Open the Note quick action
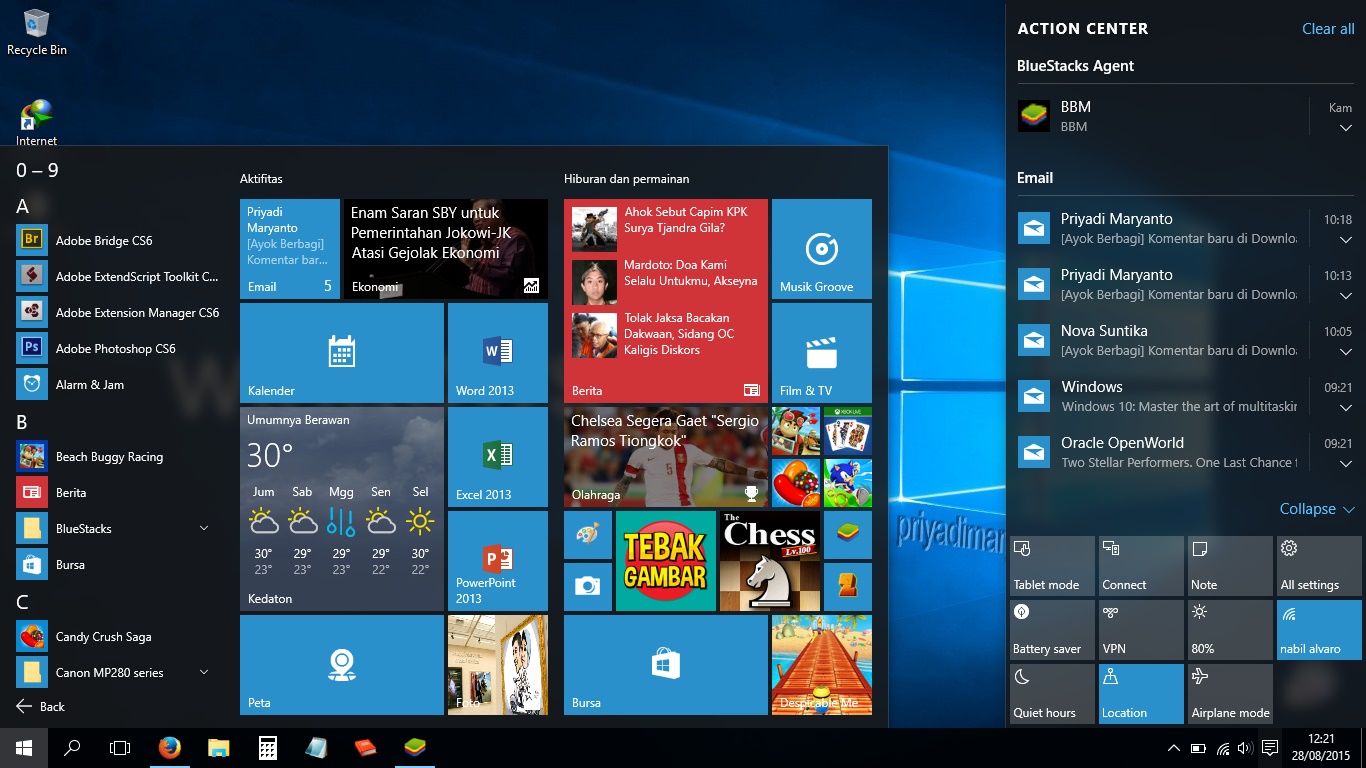1366x768 pixels. (1230, 566)
